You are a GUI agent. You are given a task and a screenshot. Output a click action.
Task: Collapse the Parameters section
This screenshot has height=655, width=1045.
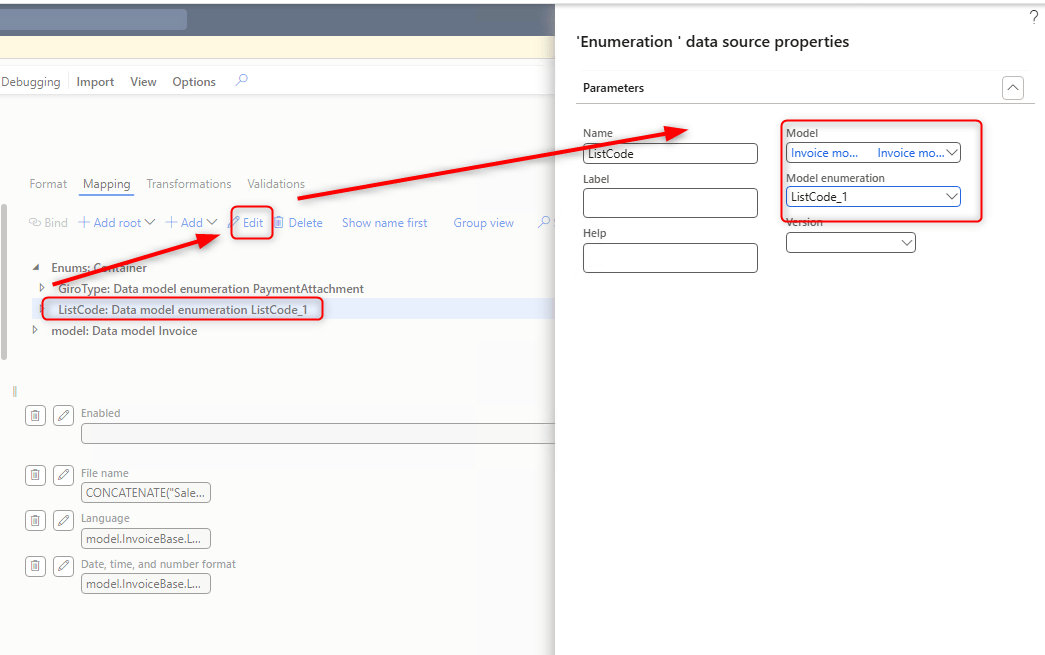pos(1012,88)
